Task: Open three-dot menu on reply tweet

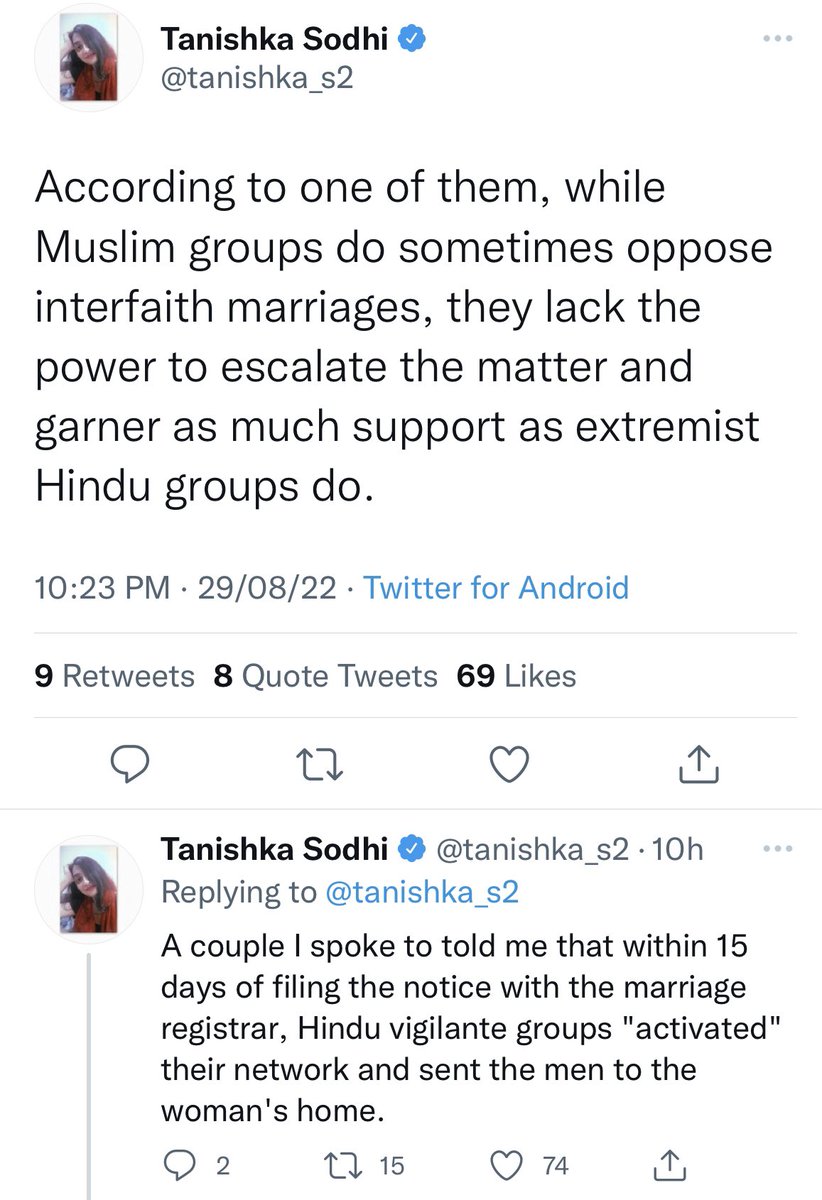Action: point(776,849)
